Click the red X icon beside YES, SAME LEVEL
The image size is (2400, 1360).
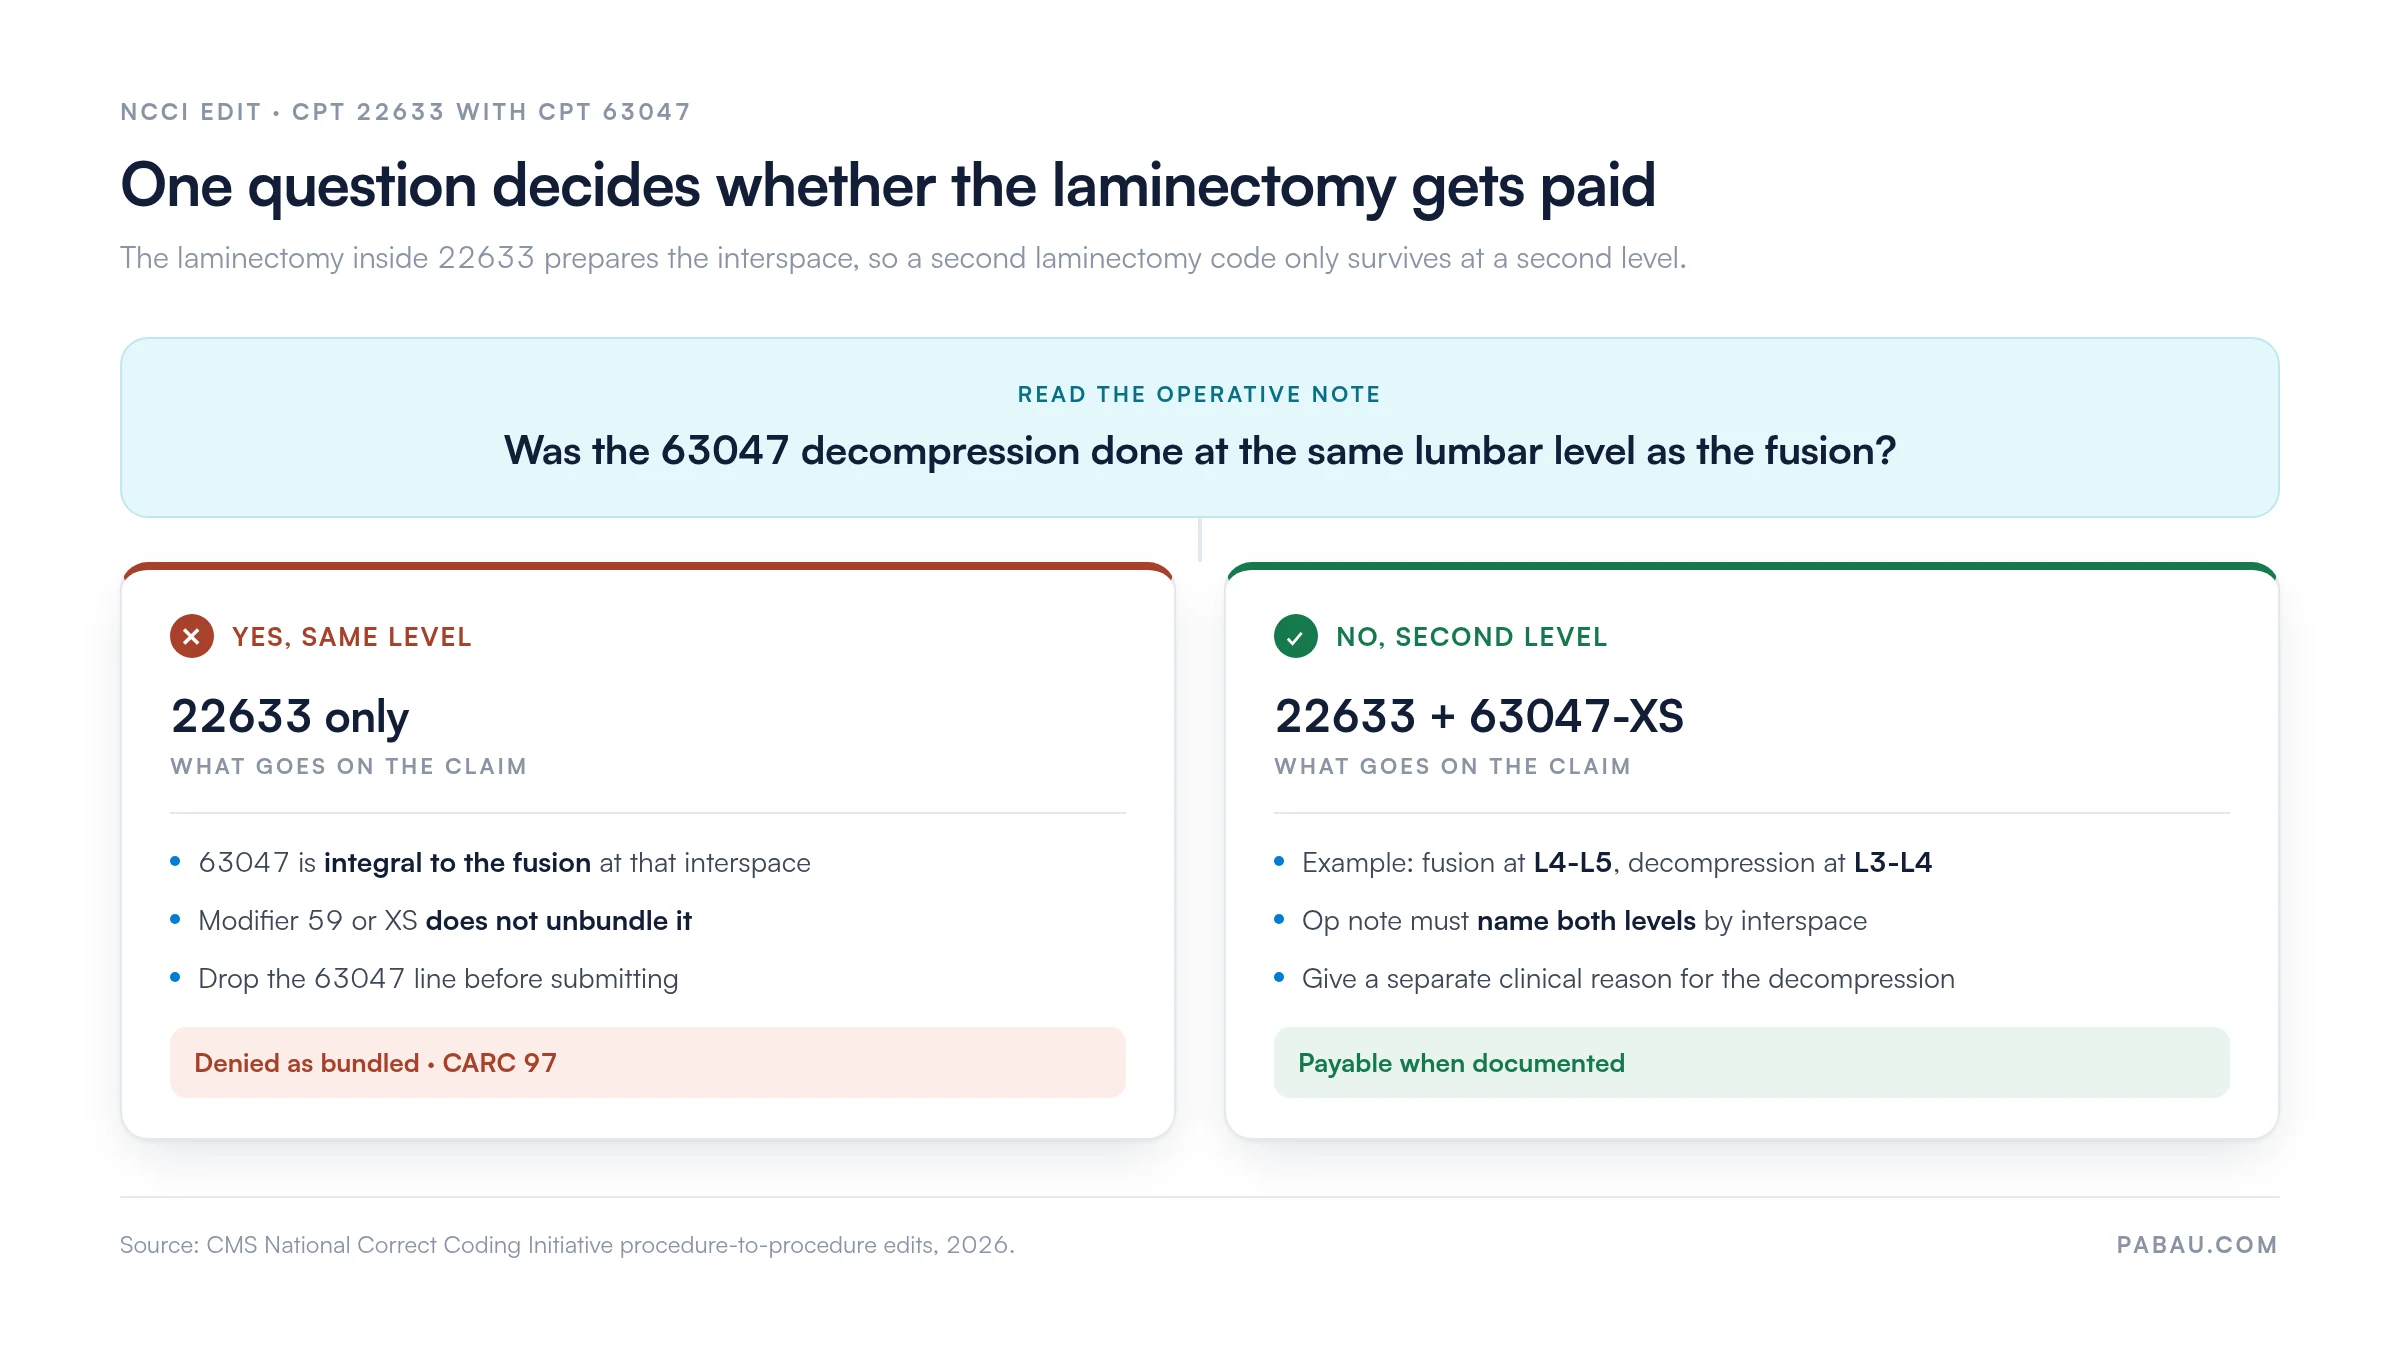tap(192, 636)
